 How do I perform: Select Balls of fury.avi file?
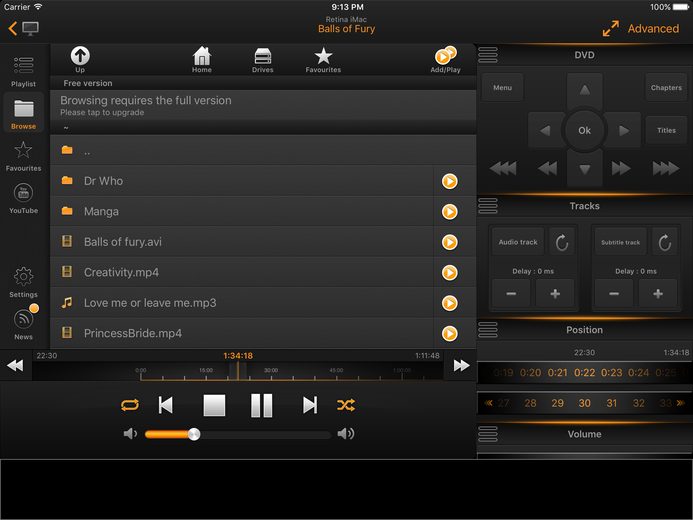(x=242, y=242)
